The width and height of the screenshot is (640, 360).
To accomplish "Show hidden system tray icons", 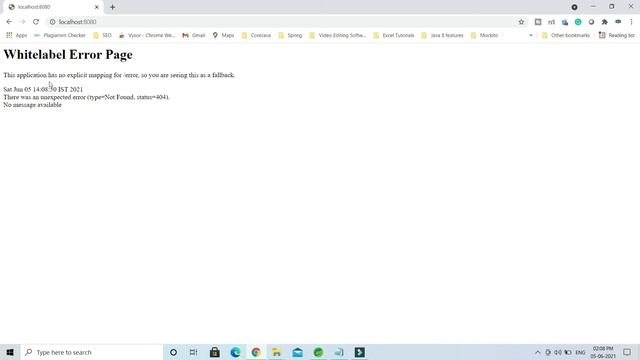I will coord(538,352).
